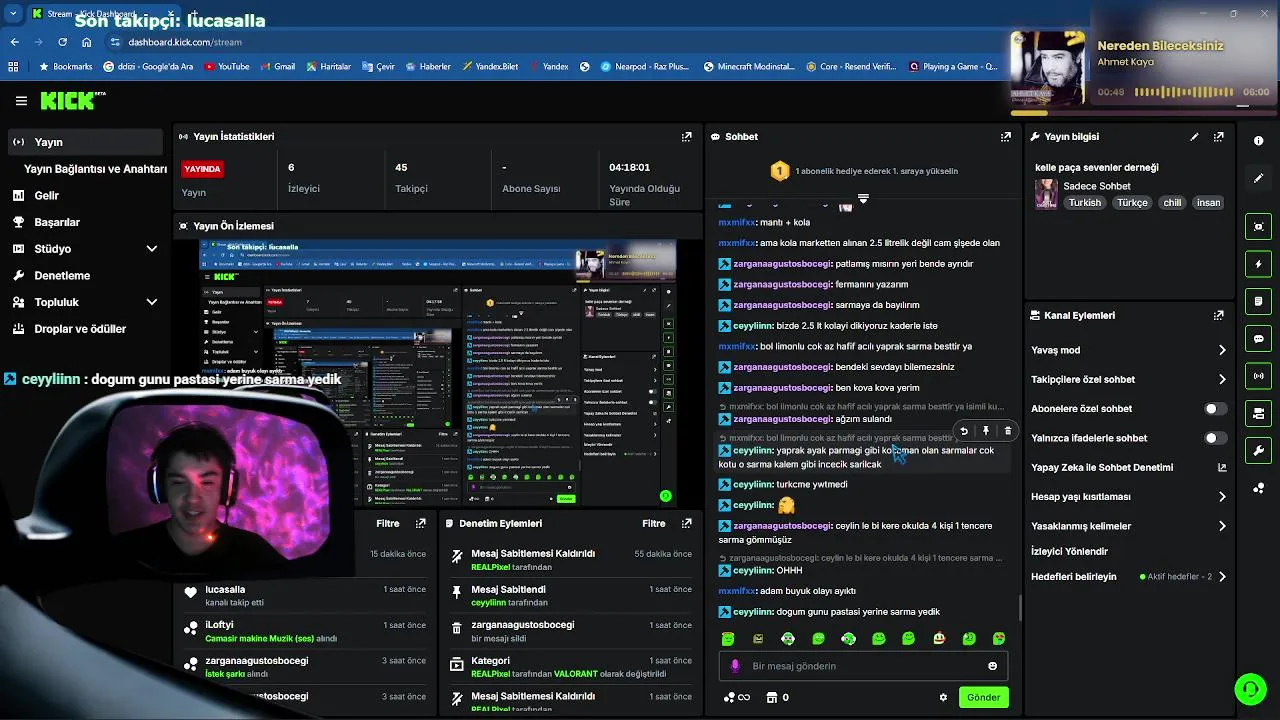Click the İzleyici Yönlendir option
The width and height of the screenshot is (1280, 720).
coord(1069,551)
